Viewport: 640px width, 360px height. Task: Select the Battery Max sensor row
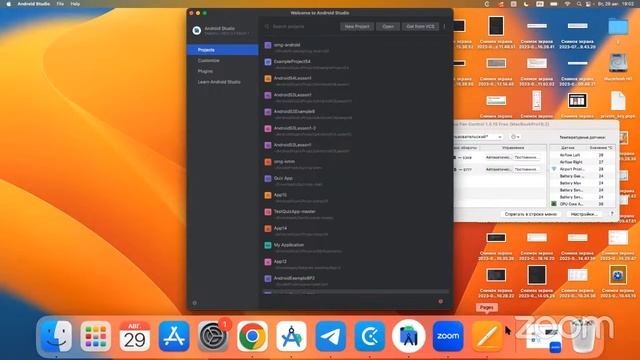coord(582,183)
